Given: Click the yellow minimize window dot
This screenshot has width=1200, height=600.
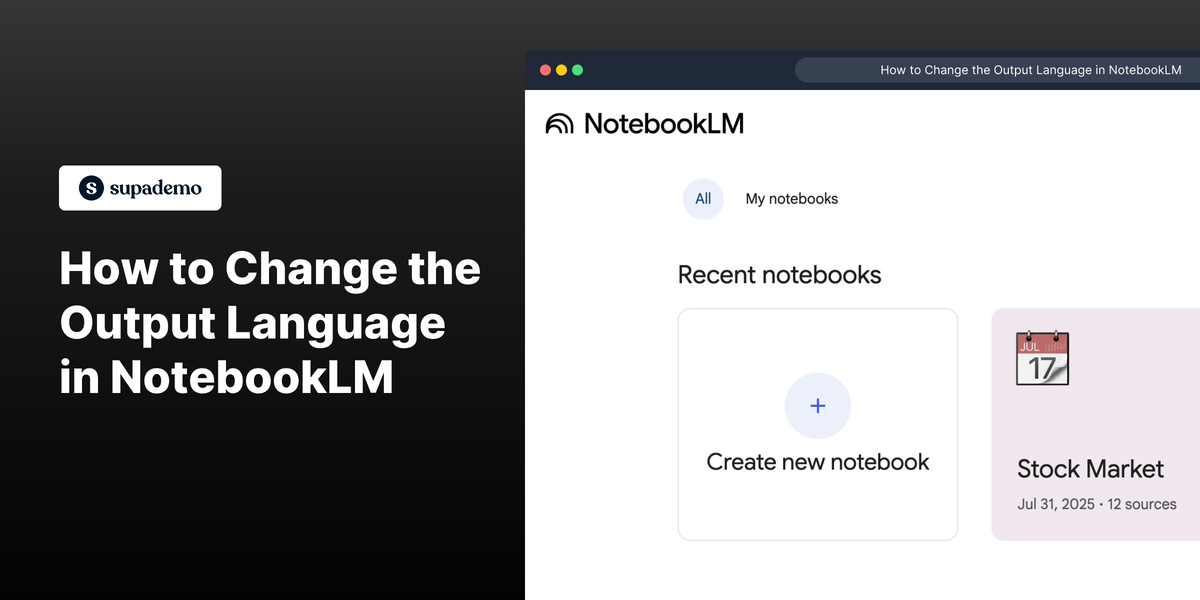Looking at the screenshot, I should (x=561, y=70).
